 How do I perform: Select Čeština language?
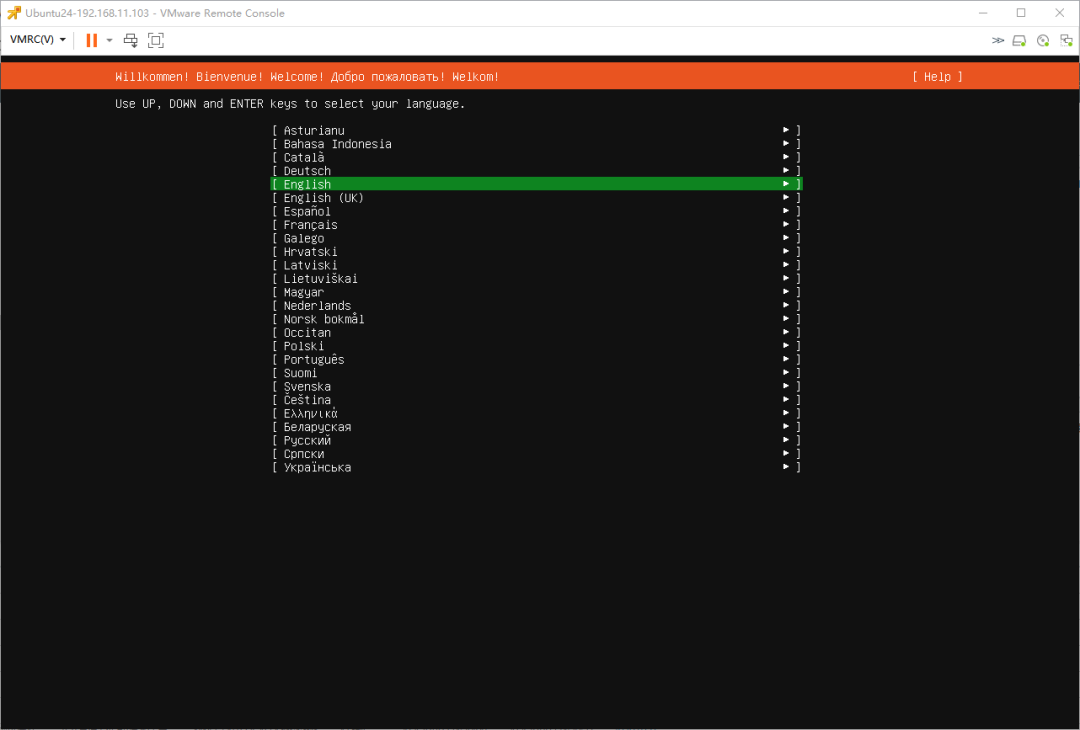[x=537, y=400]
